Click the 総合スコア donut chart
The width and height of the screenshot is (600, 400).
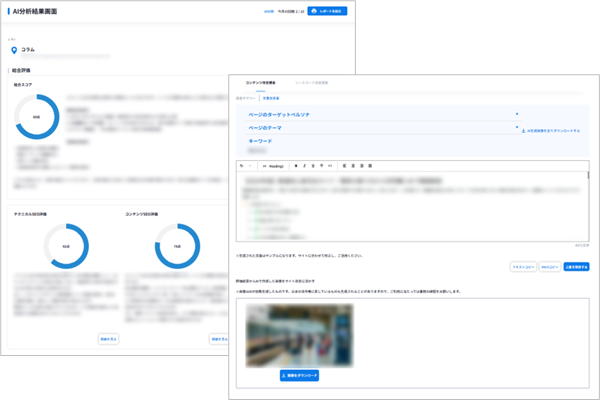click(x=38, y=118)
